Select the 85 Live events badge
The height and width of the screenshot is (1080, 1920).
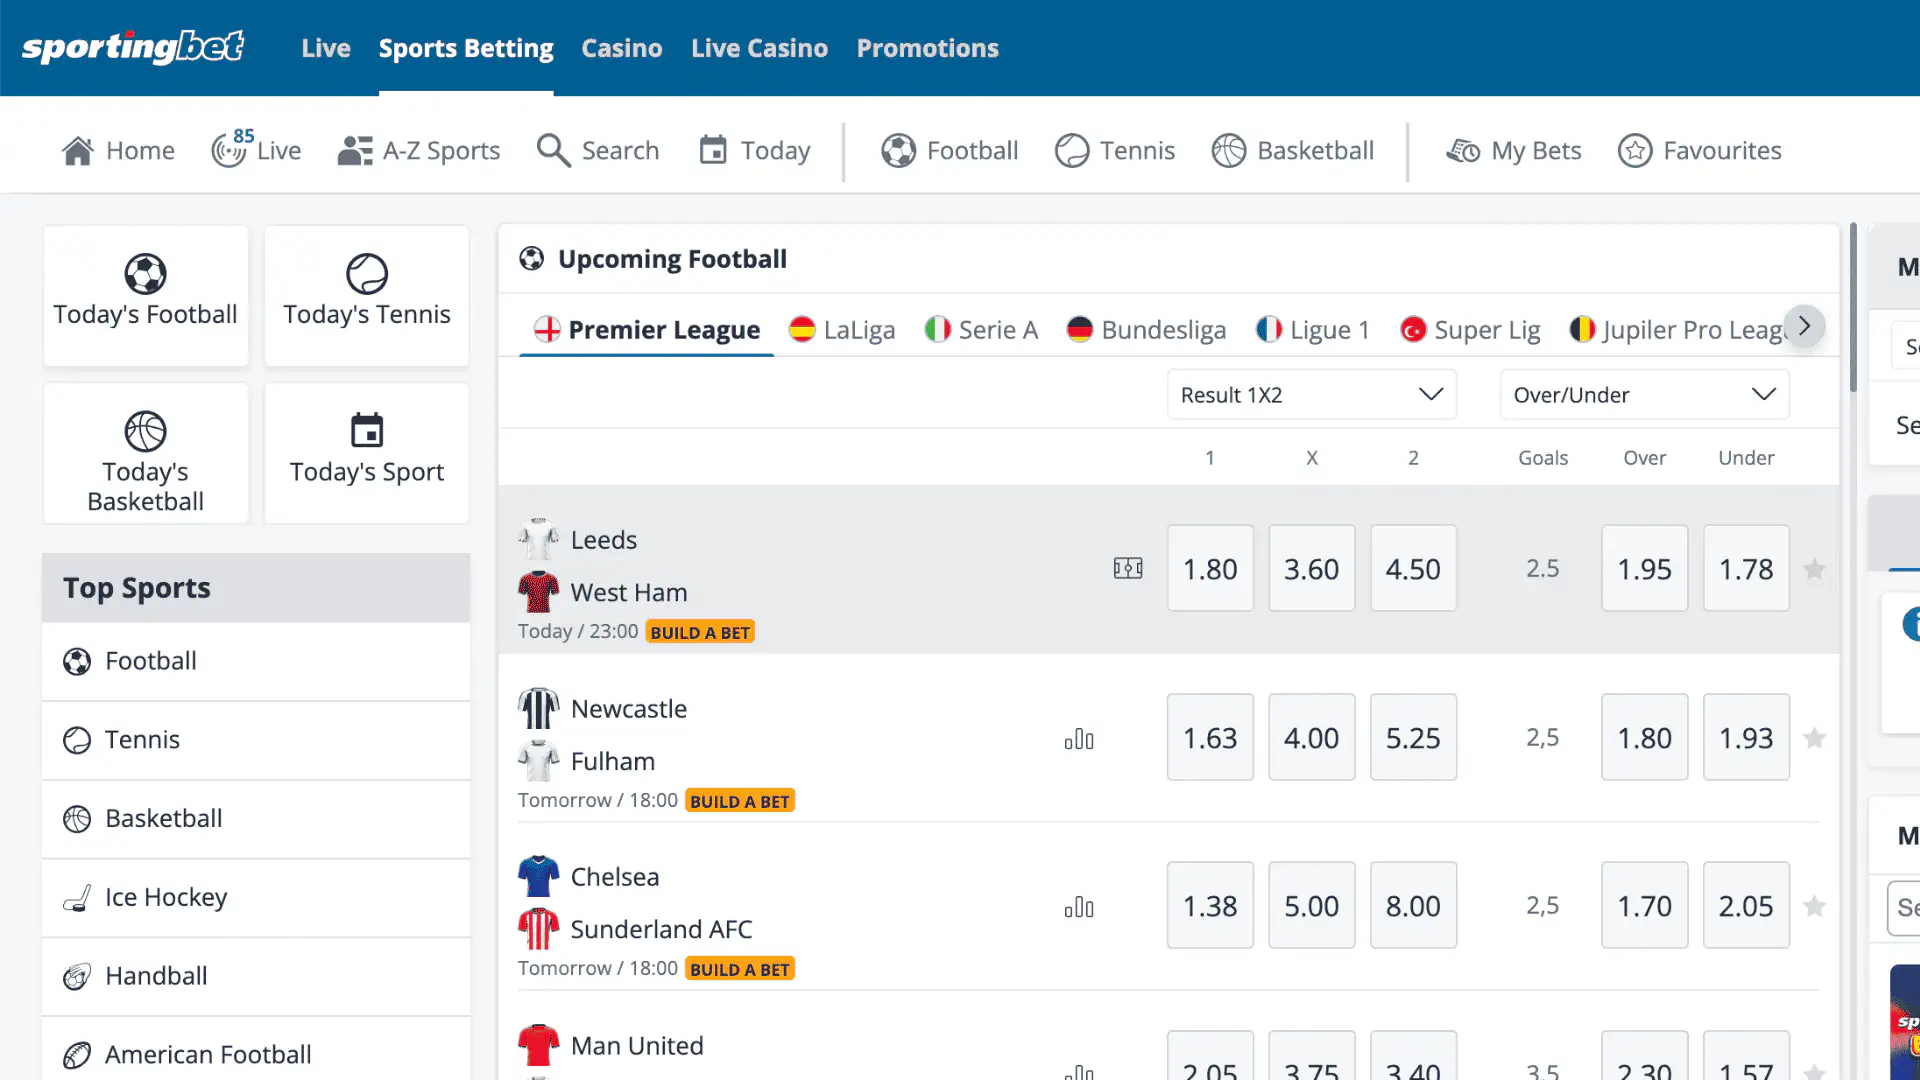(x=256, y=150)
